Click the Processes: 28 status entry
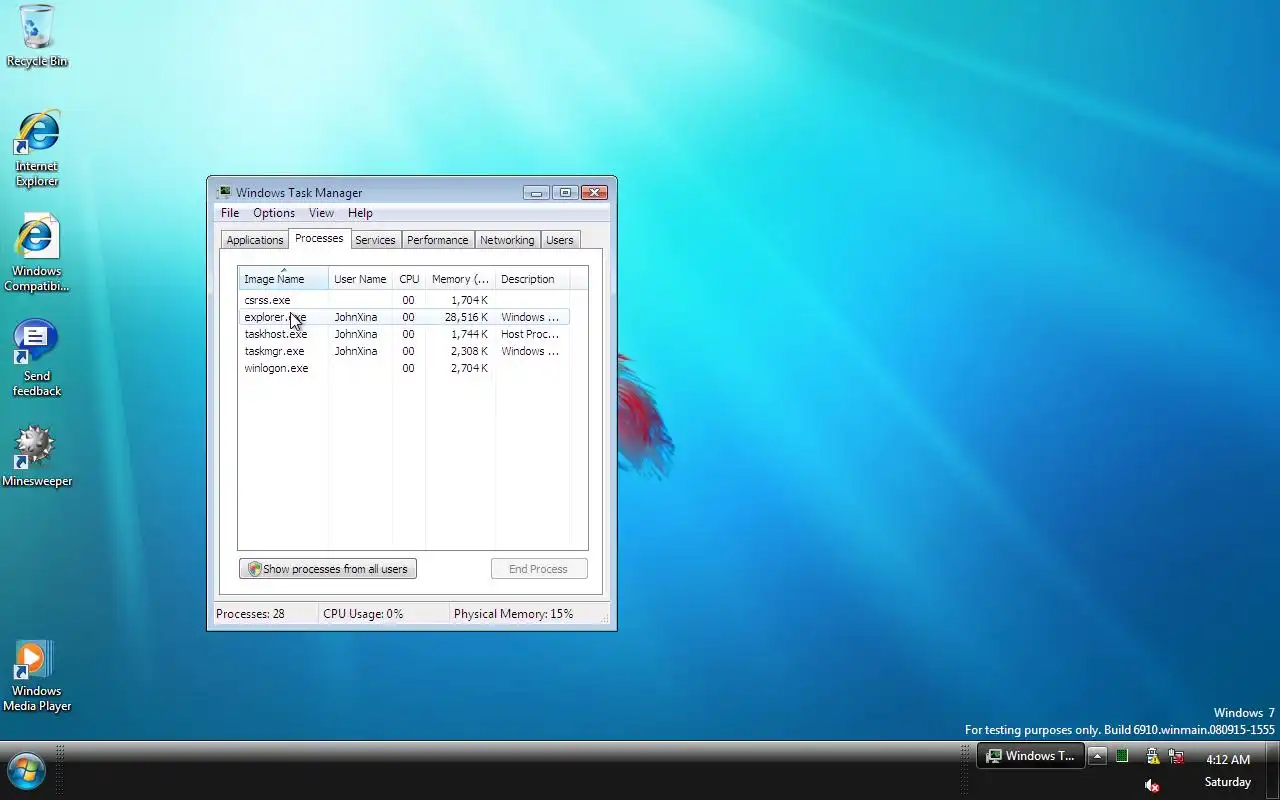Screen dimensions: 1280x800 tap(250, 614)
